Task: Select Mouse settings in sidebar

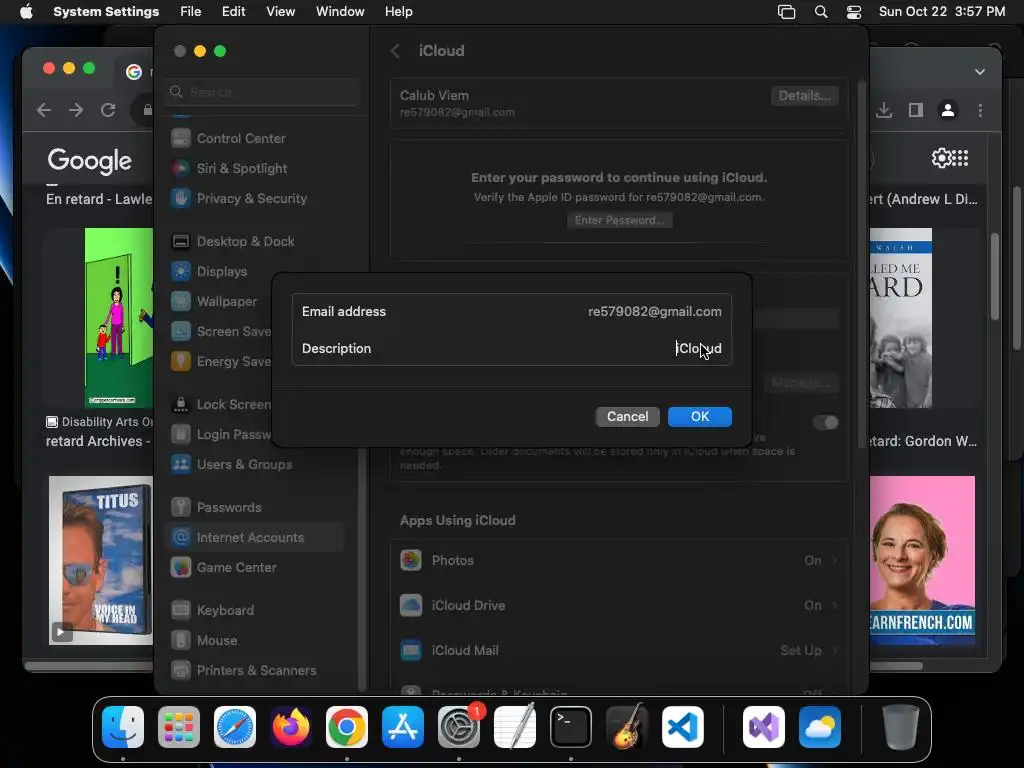Action: [217, 641]
